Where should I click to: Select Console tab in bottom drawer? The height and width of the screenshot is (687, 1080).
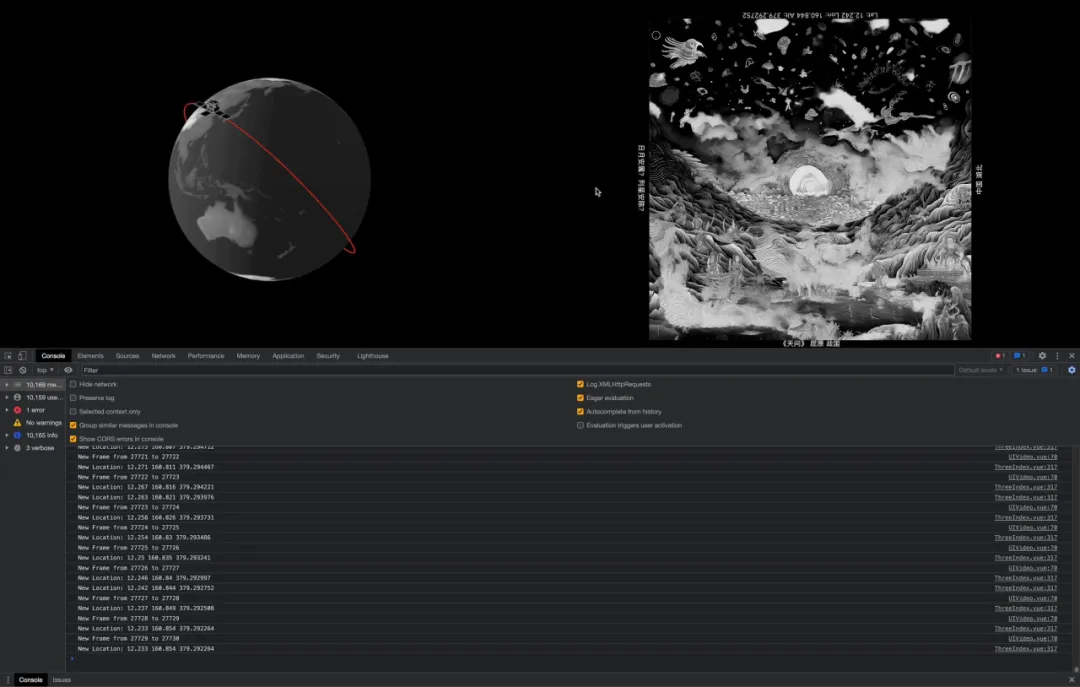click(30, 679)
